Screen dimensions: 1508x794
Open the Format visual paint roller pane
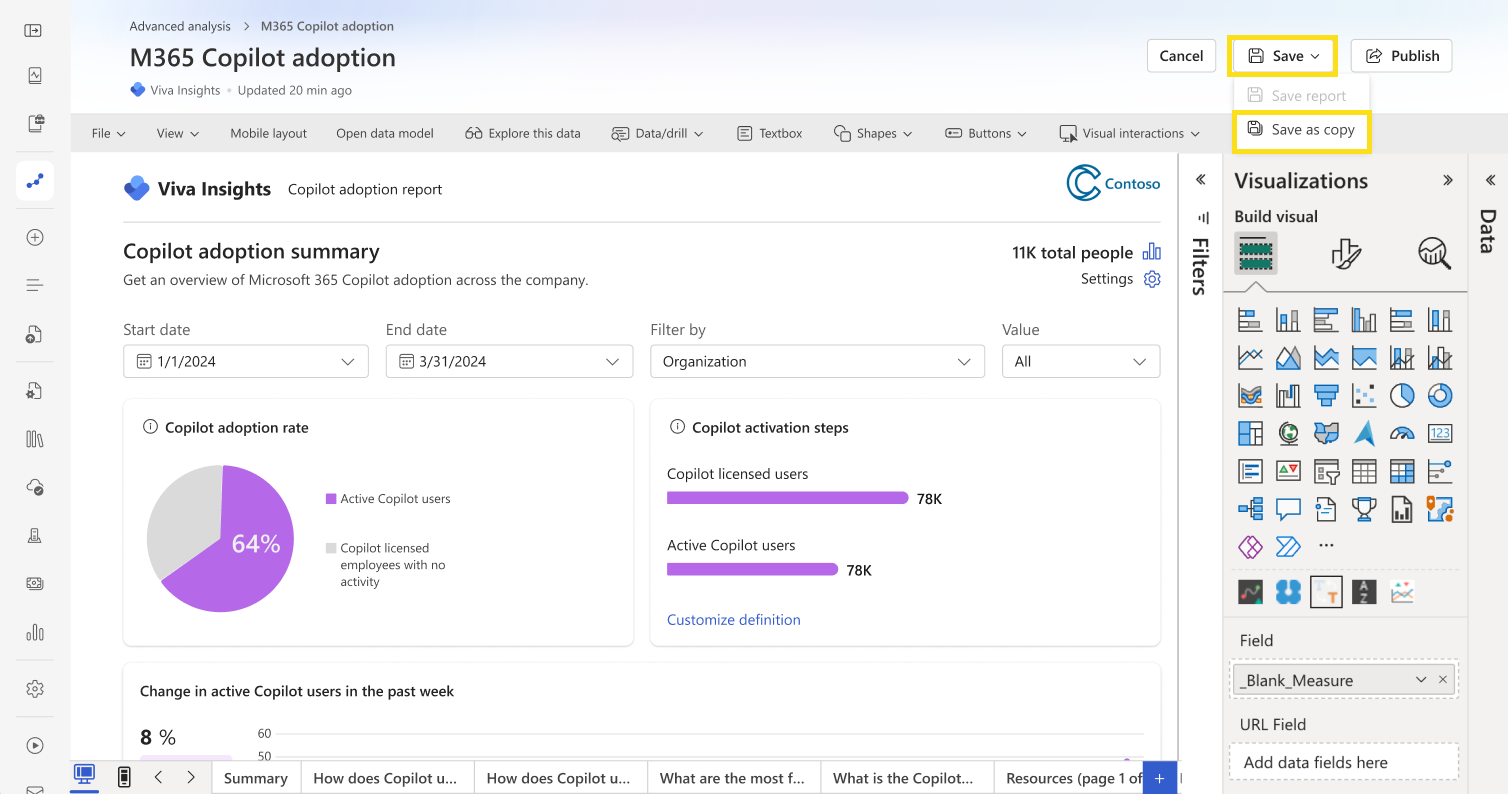tap(1346, 253)
